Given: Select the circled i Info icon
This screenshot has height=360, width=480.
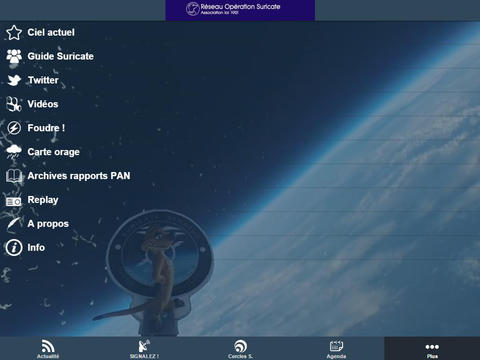Looking at the screenshot, I should click(14, 248).
